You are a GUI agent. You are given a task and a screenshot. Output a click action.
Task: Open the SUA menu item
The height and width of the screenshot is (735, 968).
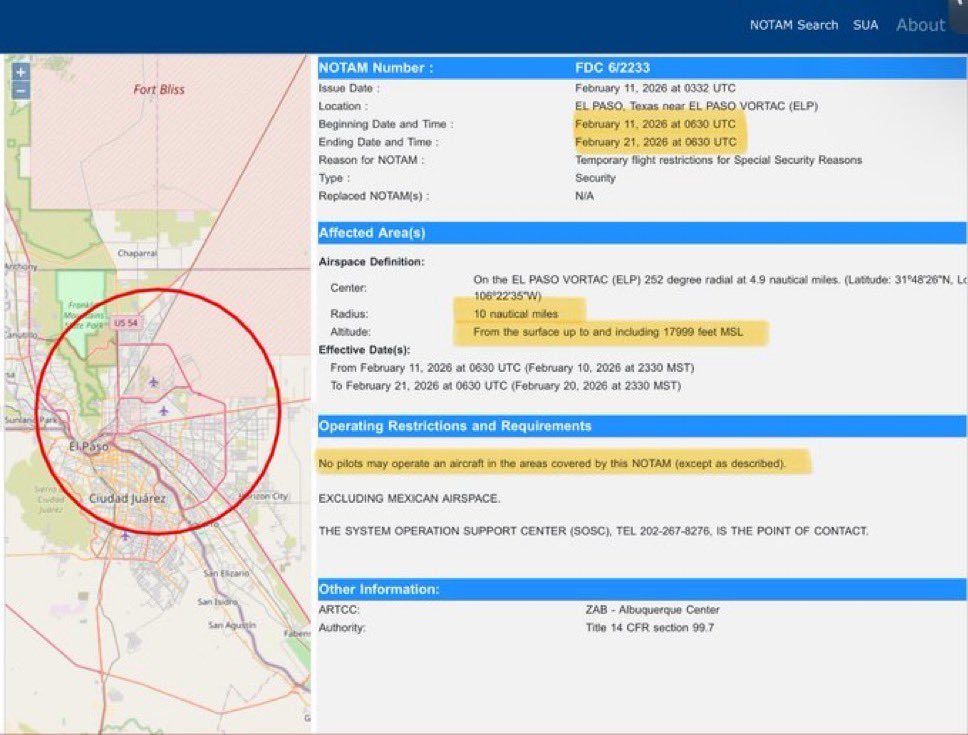pos(865,25)
